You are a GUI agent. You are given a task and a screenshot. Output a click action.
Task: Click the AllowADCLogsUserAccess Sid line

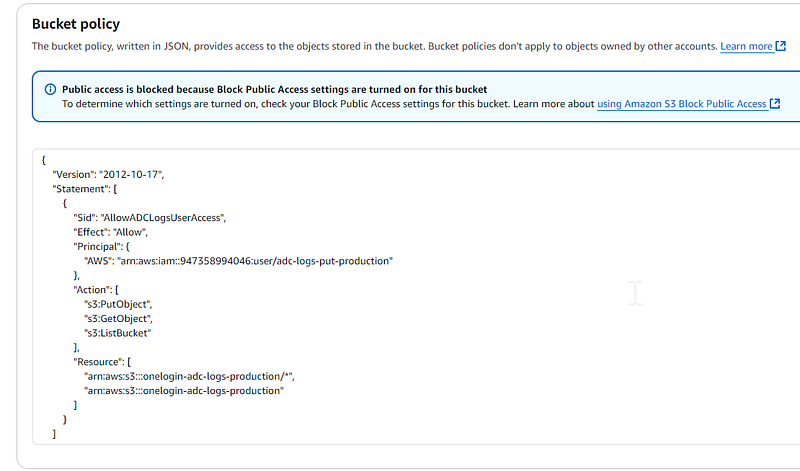click(149, 218)
